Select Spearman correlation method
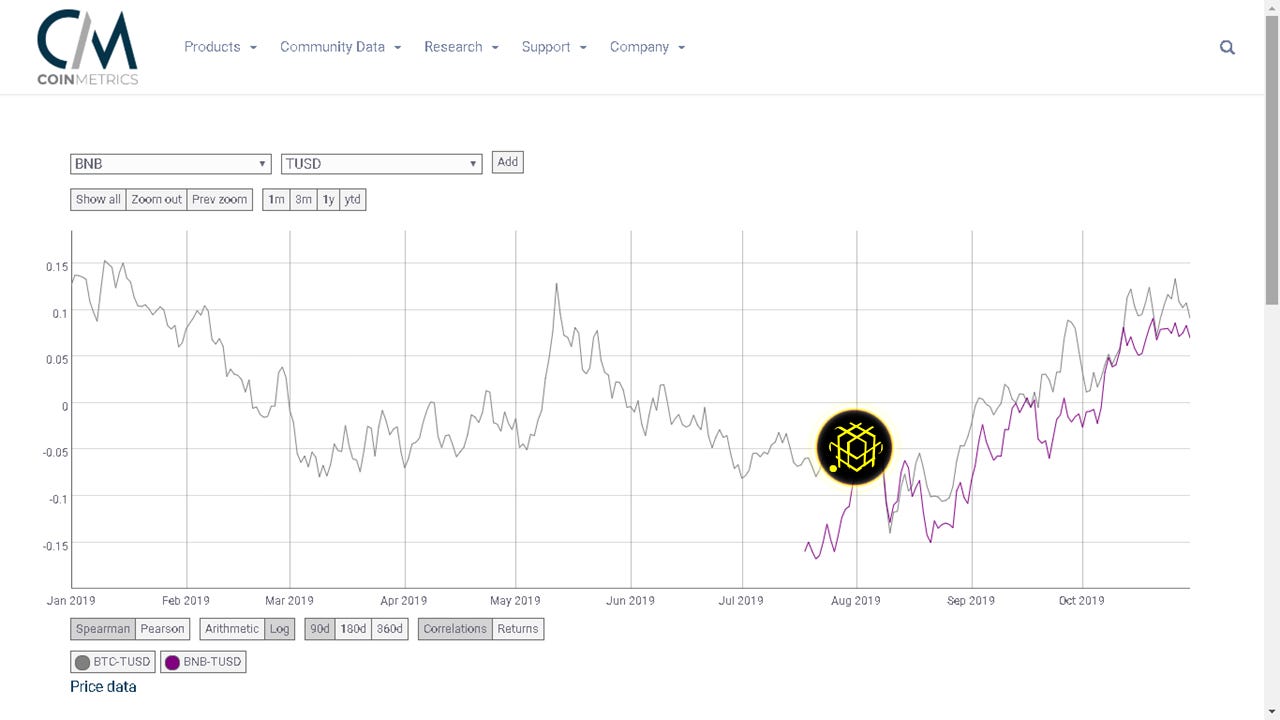The height and width of the screenshot is (720, 1280). click(x=103, y=629)
